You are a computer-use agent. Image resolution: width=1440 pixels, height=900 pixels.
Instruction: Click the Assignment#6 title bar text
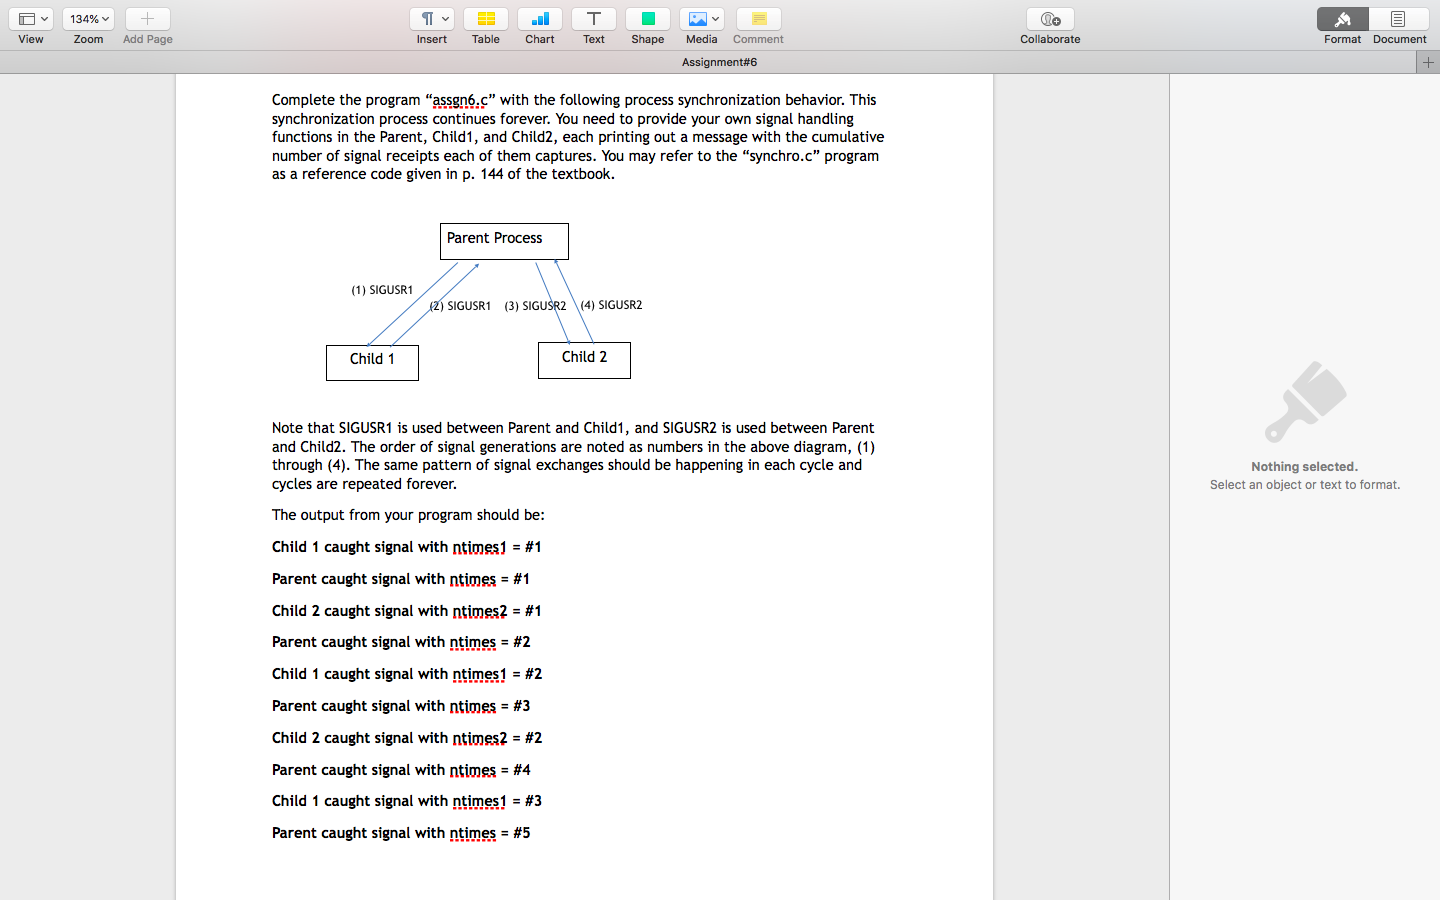(x=719, y=61)
